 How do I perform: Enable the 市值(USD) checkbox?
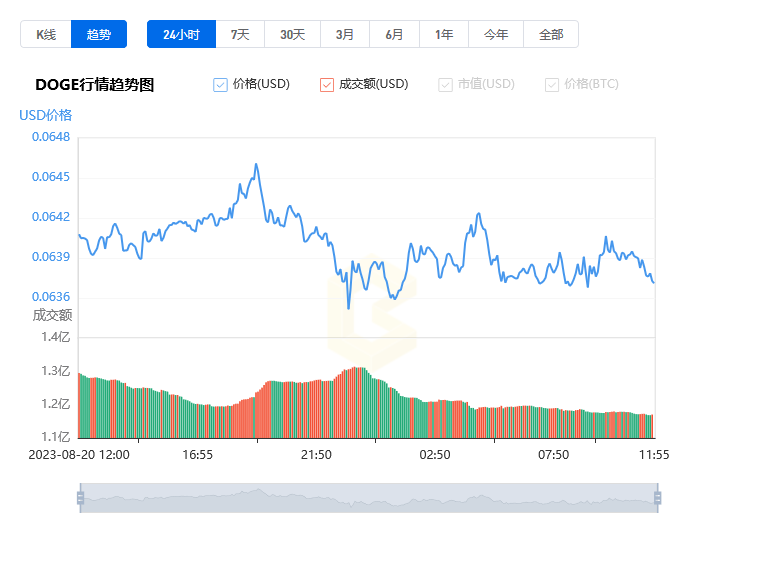[445, 85]
